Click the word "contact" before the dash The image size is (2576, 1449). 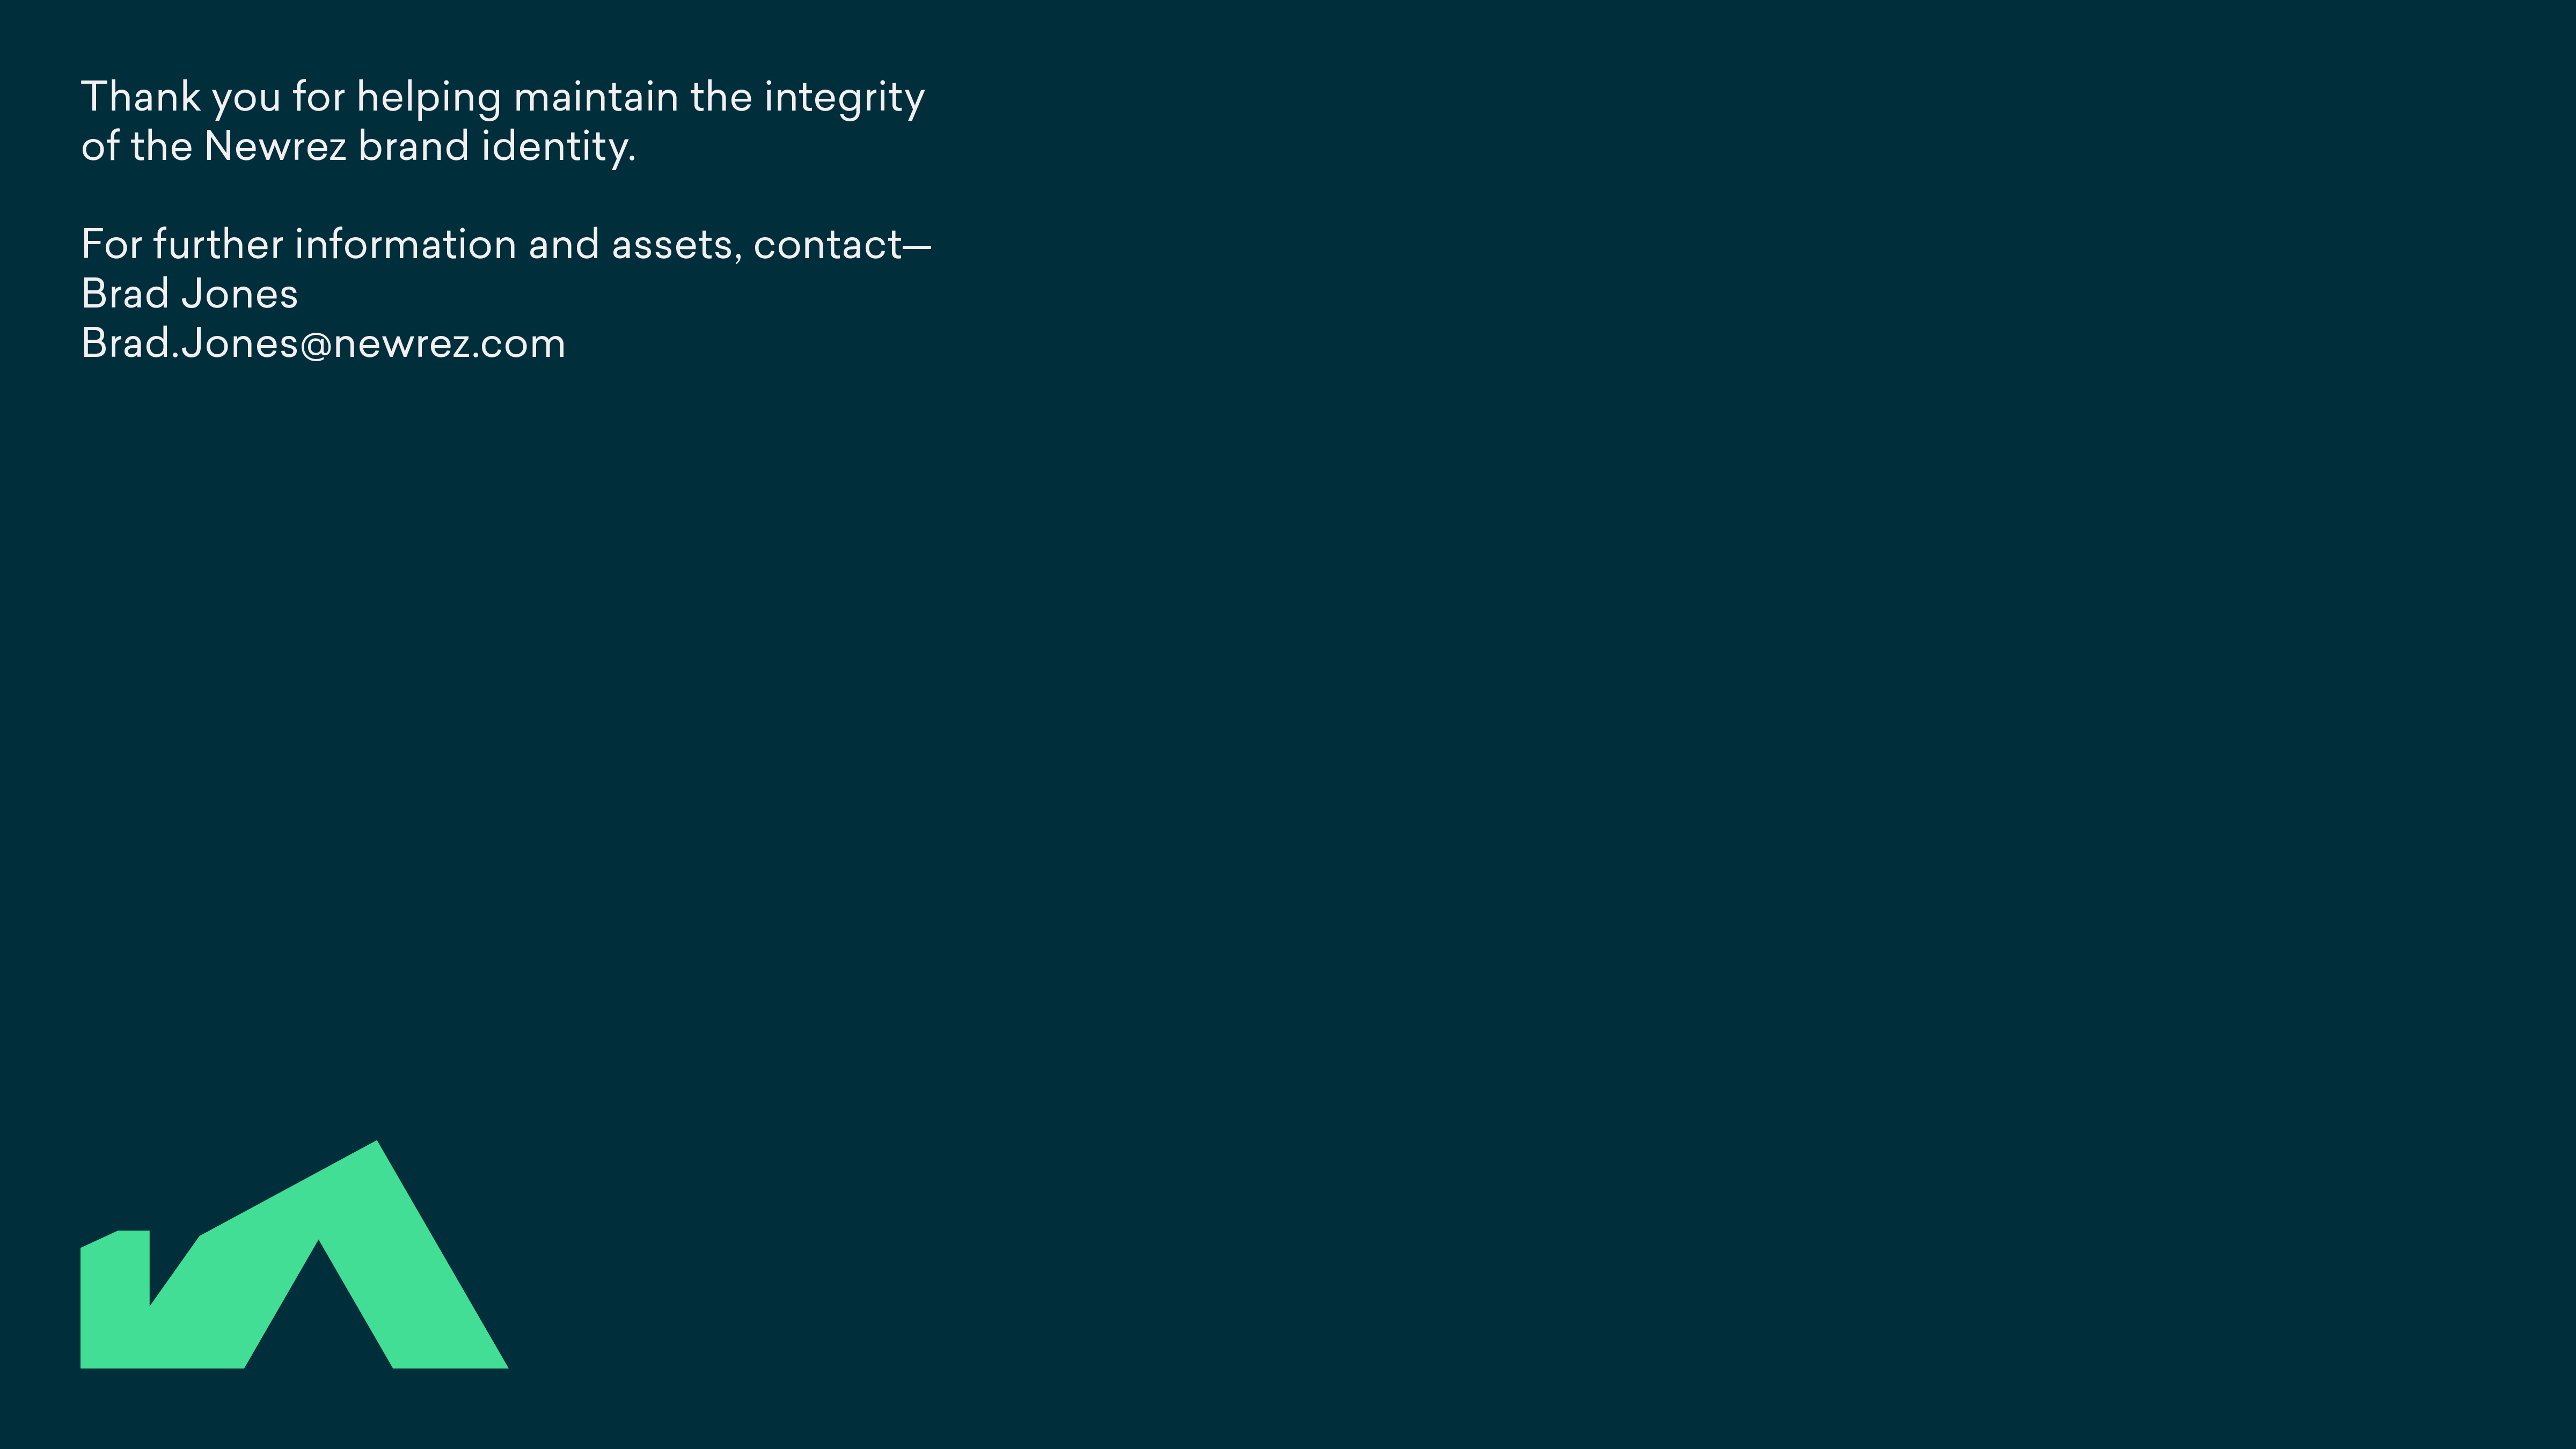click(828, 245)
